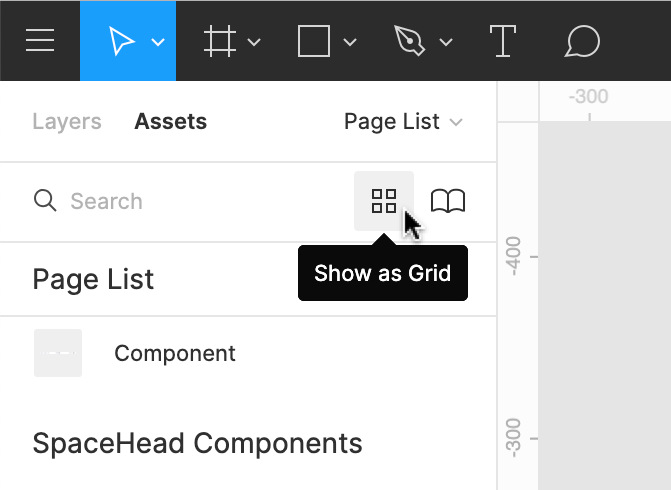Expand the Pen tool options chevron
Image resolution: width=671 pixels, height=490 pixels.
coord(446,42)
